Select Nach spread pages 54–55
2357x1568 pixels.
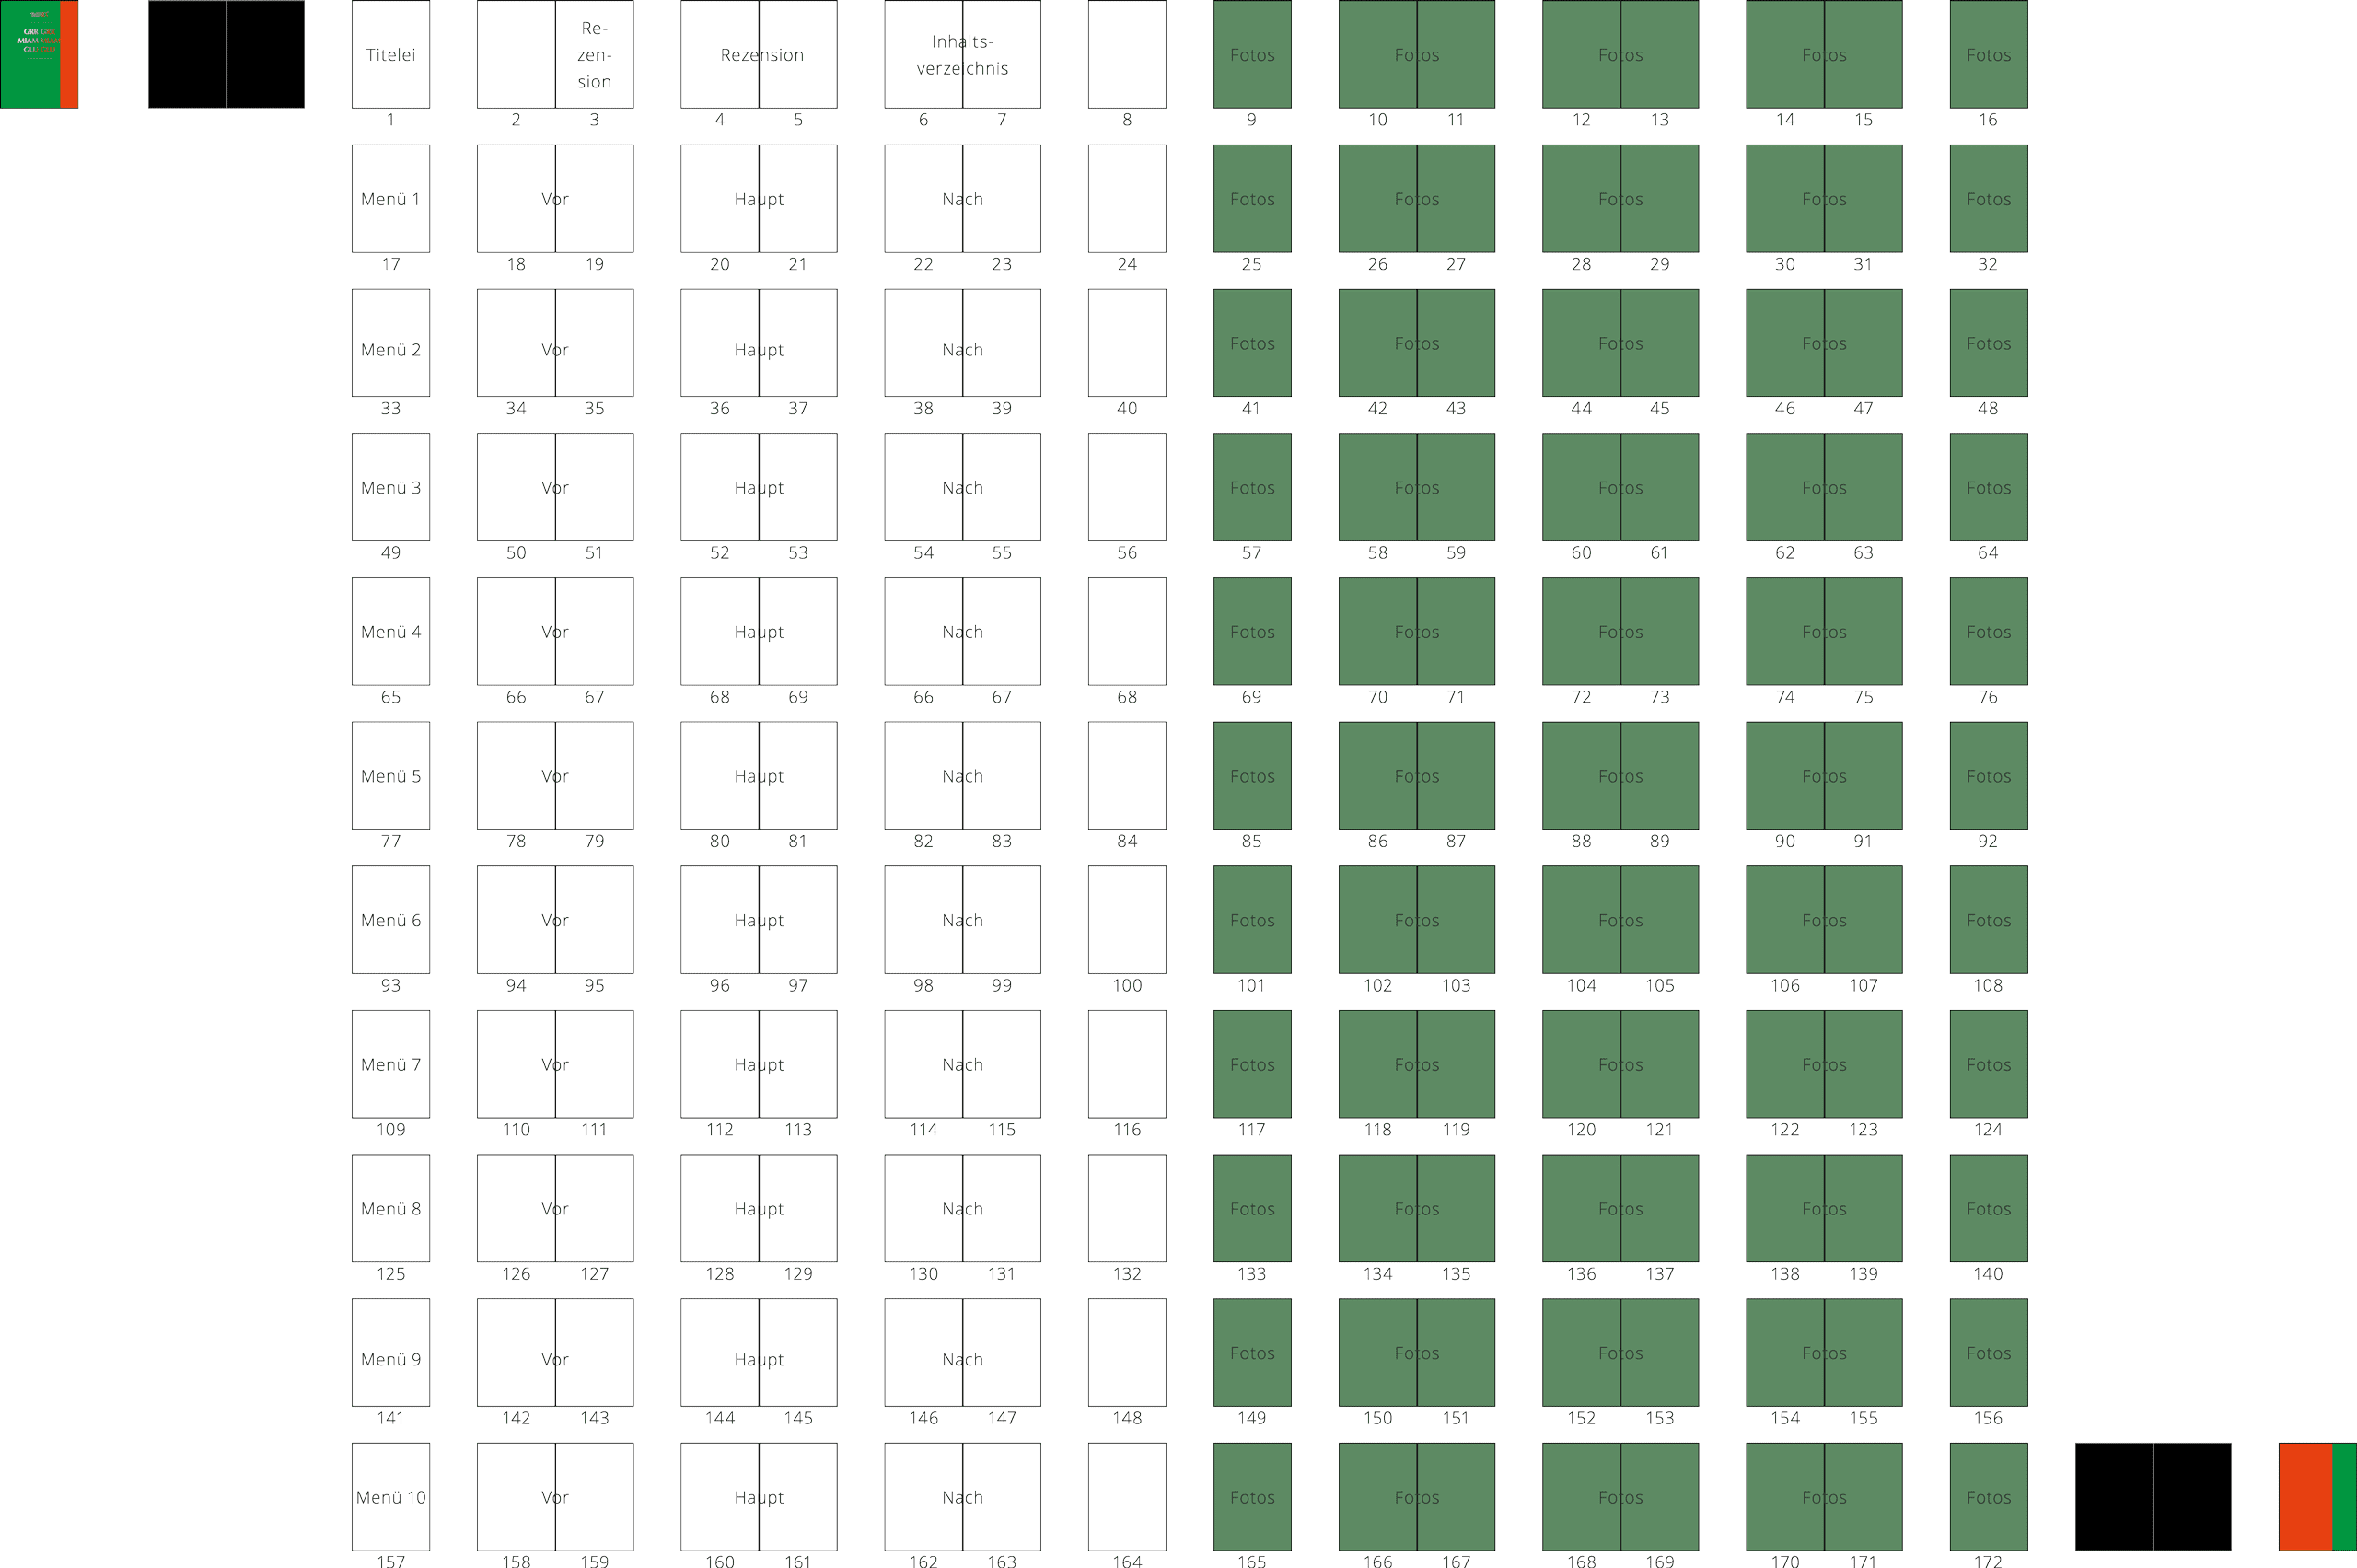pyautogui.click(x=963, y=487)
